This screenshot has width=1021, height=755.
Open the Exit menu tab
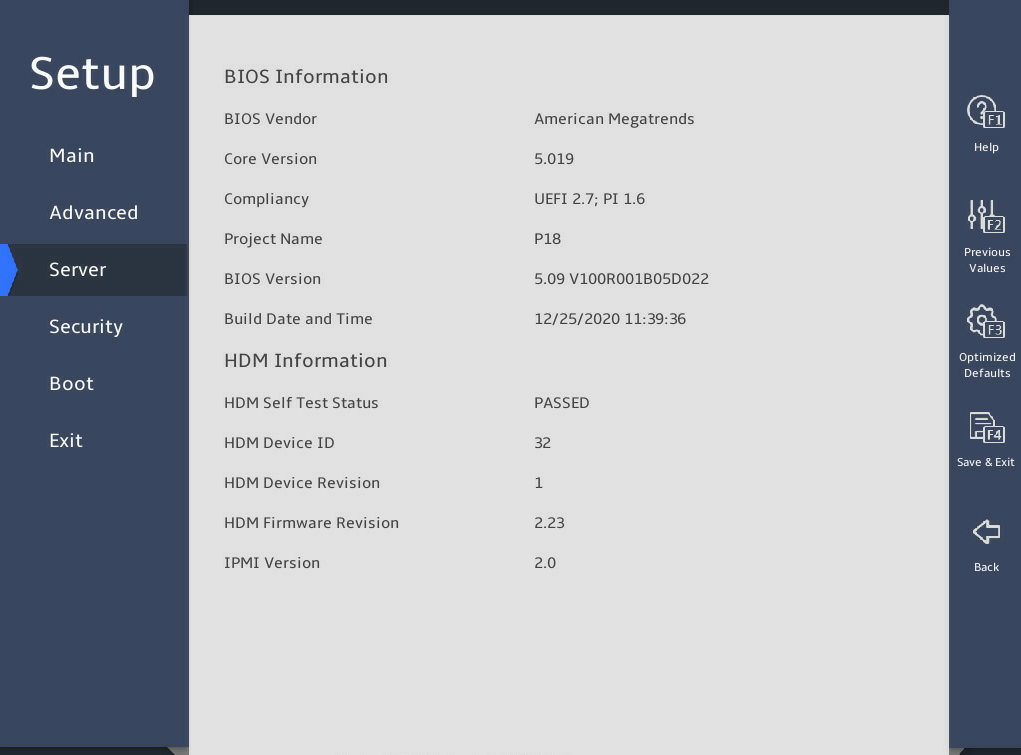(66, 441)
